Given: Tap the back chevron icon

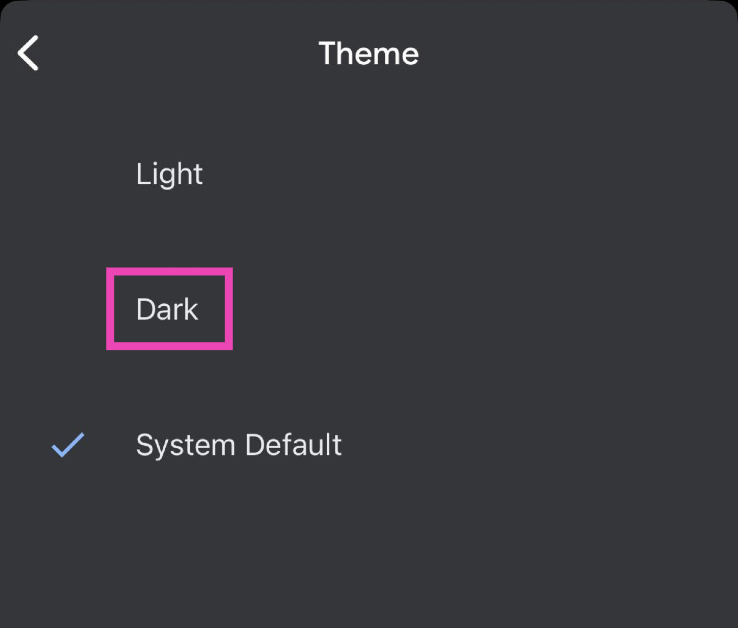Looking at the screenshot, I should (29, 53).
